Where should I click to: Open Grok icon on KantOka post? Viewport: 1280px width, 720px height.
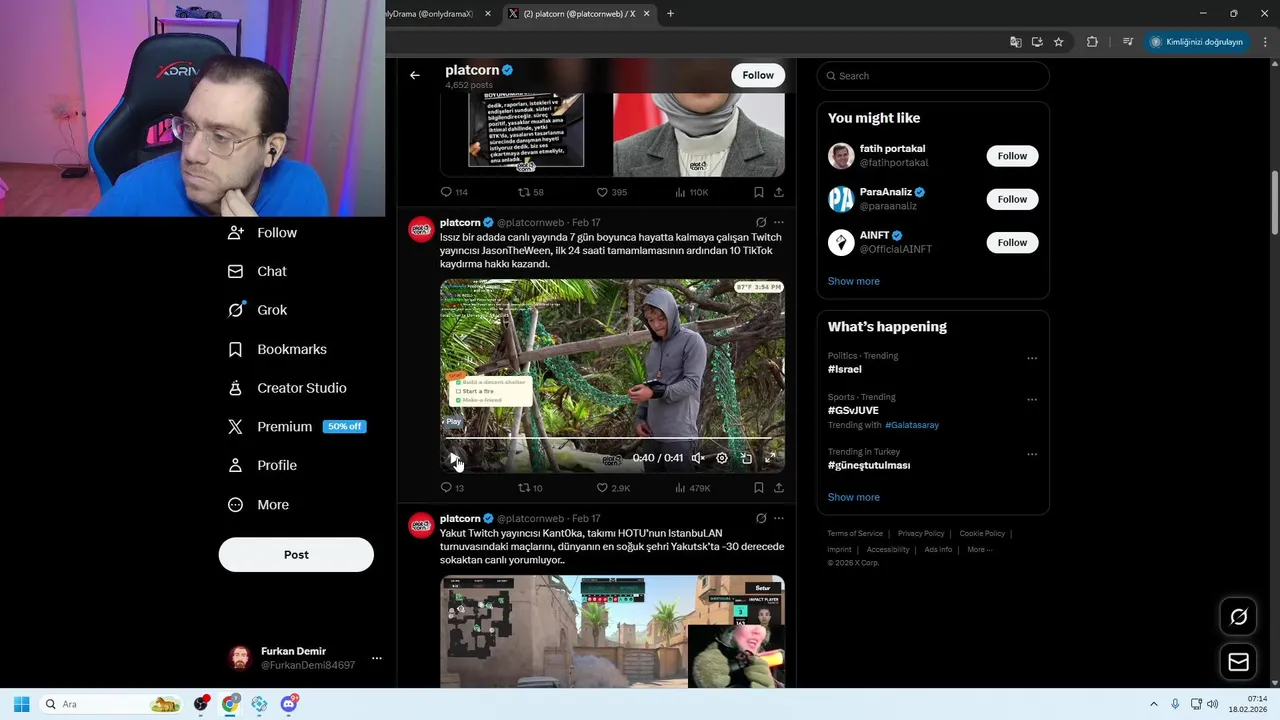point(761,518)
